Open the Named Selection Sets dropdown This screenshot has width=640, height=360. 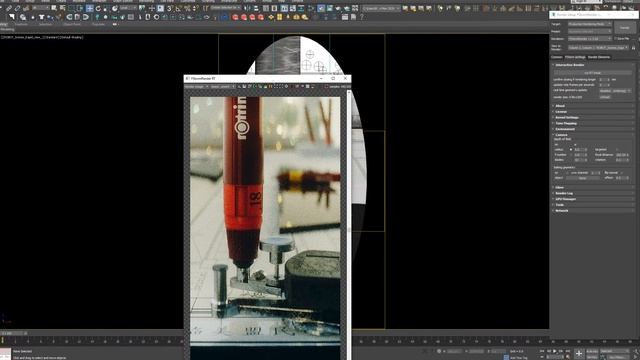click(226, 8)
